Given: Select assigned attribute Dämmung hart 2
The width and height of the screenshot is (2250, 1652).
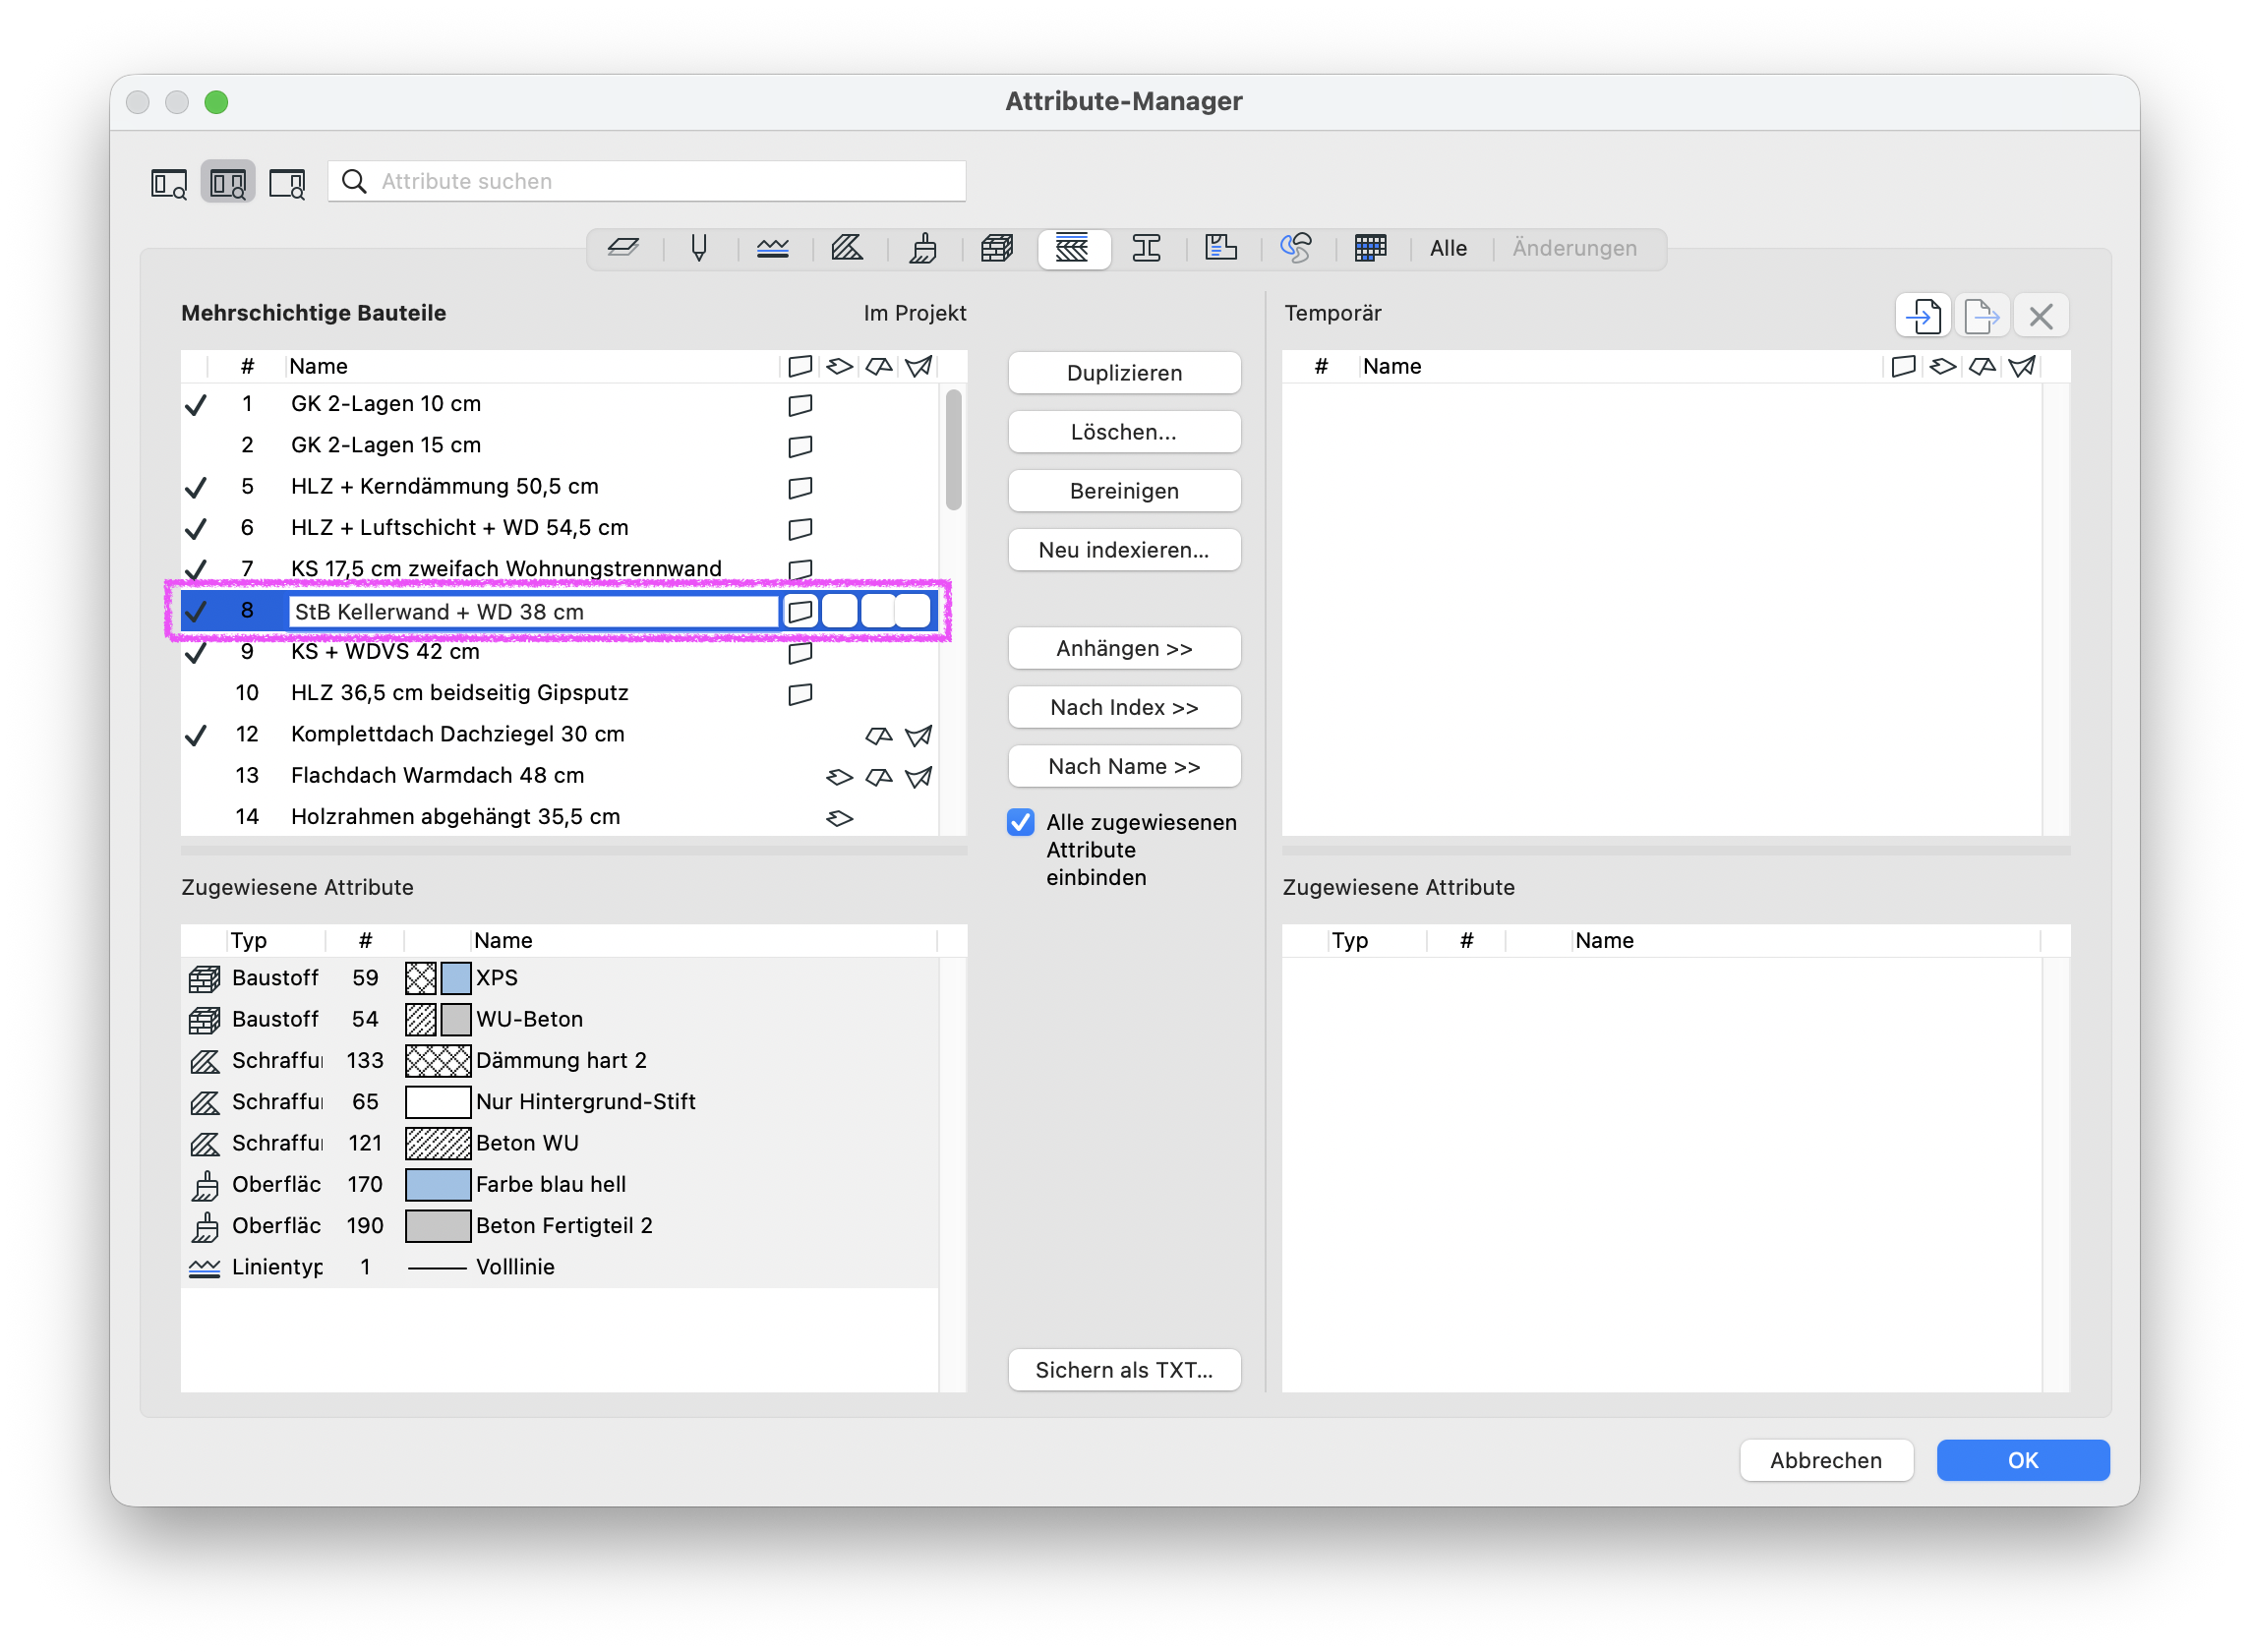Looking at the screenshot, I should point(560,1060).
